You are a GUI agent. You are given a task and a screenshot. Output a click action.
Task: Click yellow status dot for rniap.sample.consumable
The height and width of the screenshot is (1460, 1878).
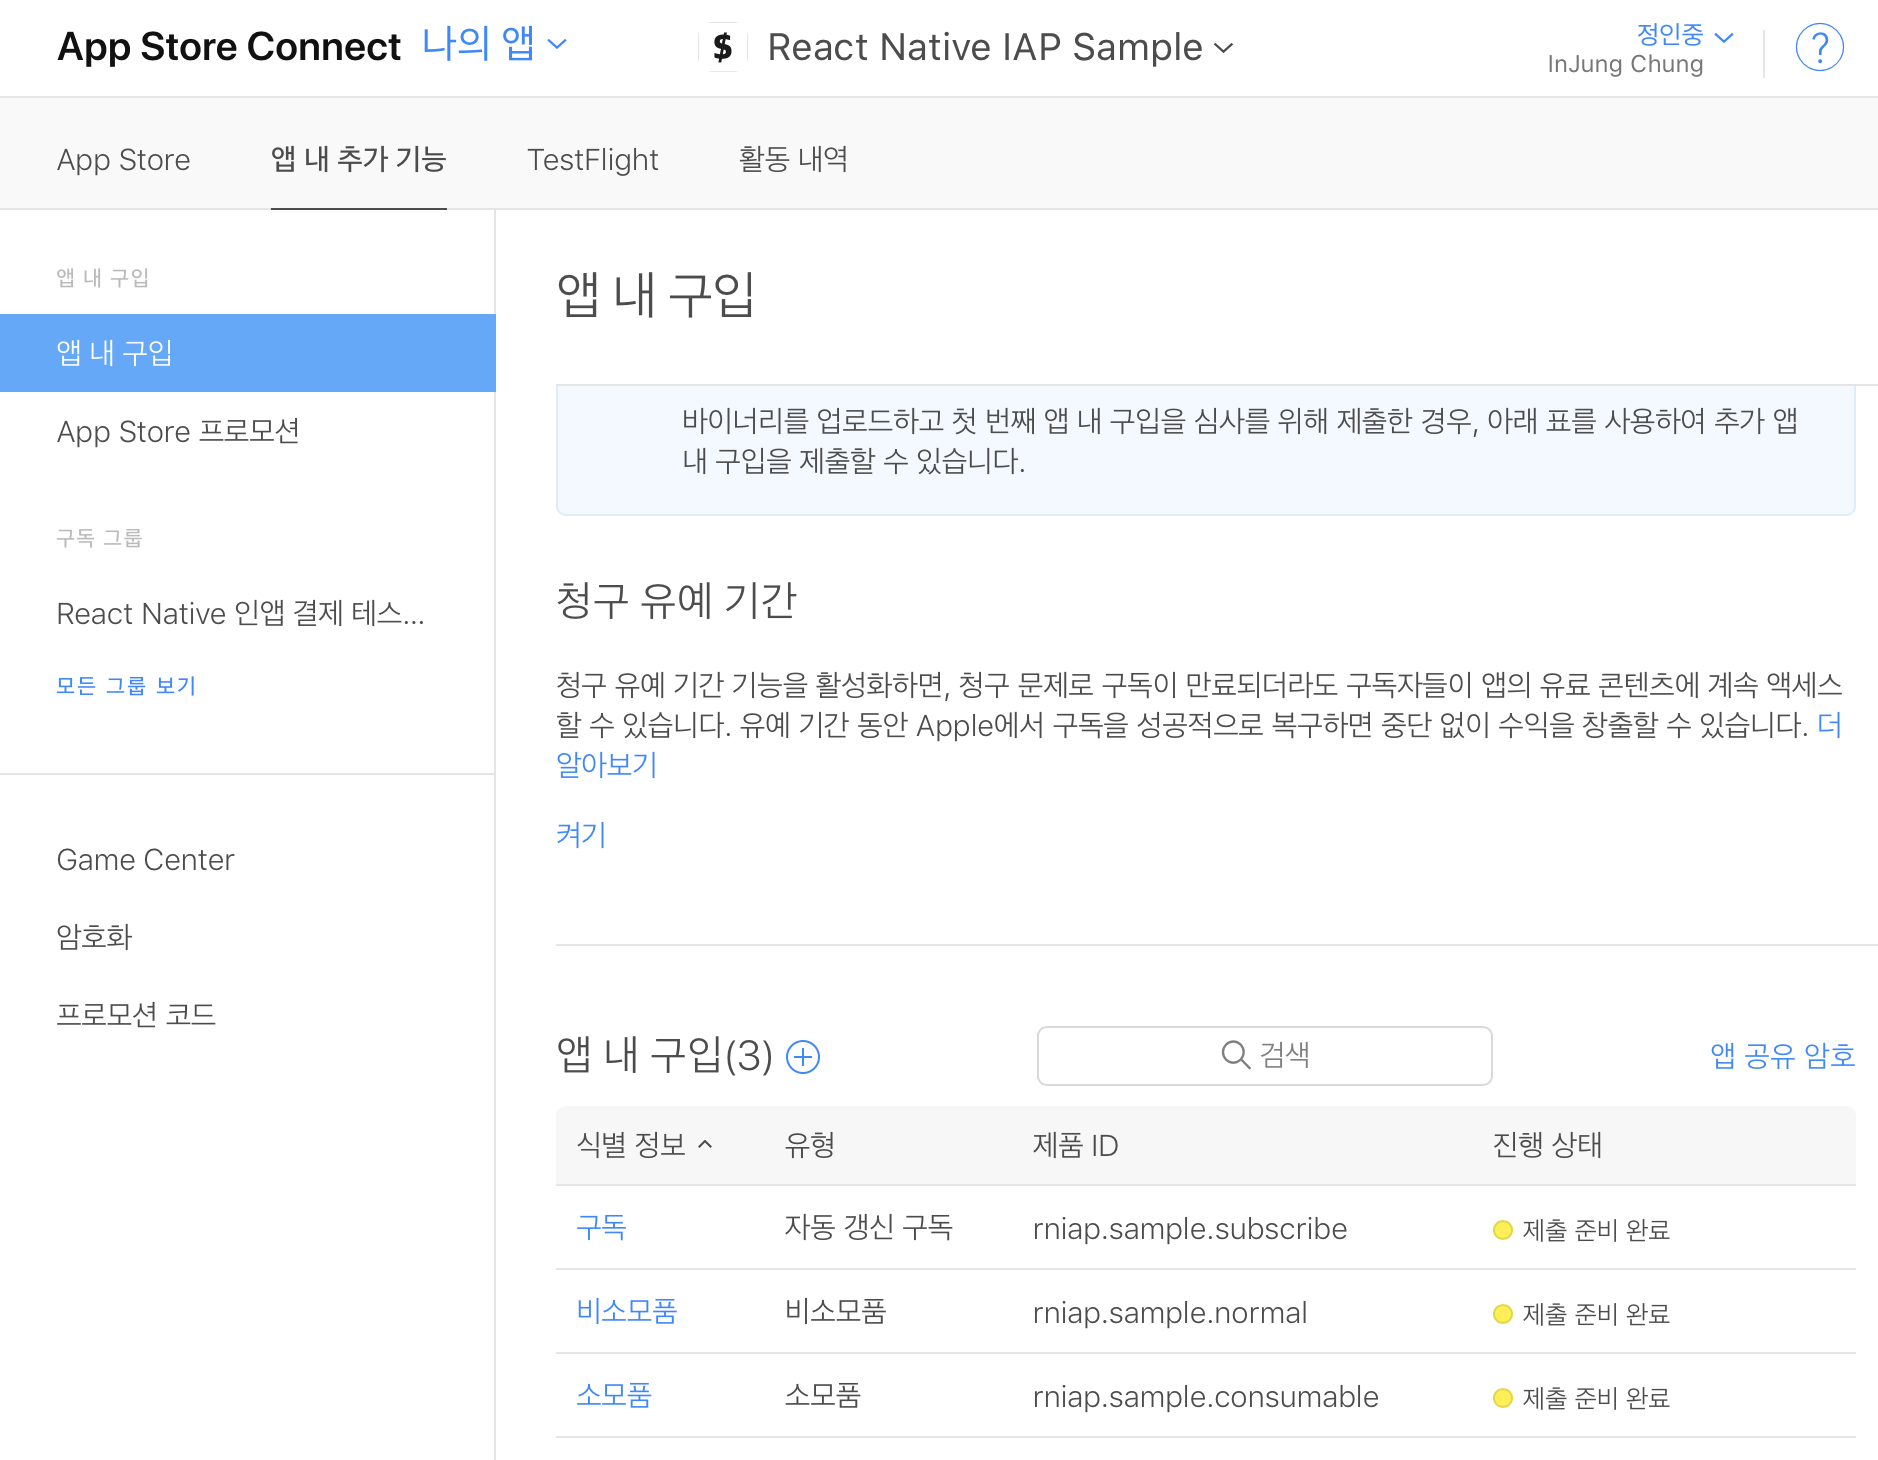point(1502,1397)
